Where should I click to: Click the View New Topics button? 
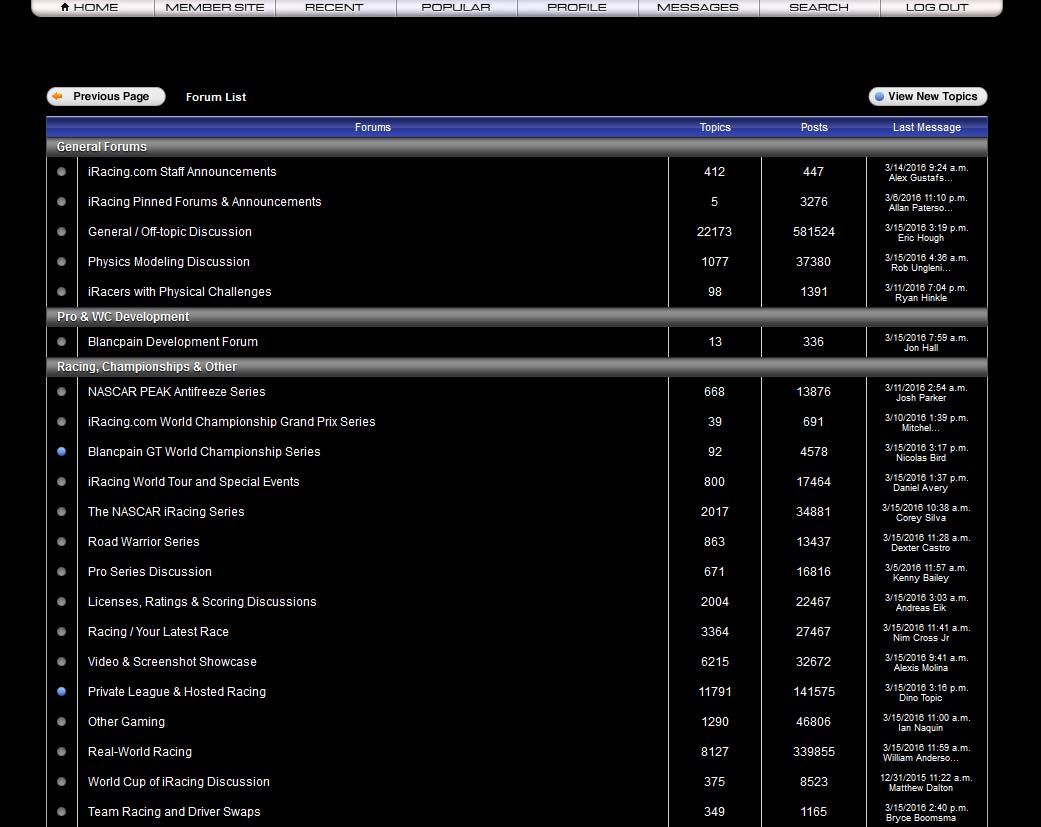[927, 96]
